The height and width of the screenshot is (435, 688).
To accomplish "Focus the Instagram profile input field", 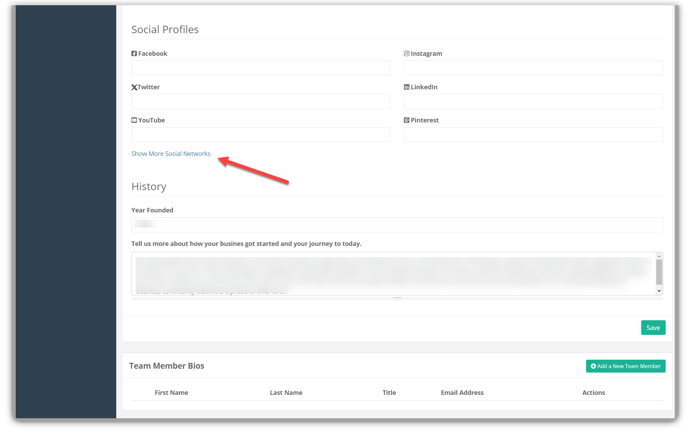I will [533, 68].
